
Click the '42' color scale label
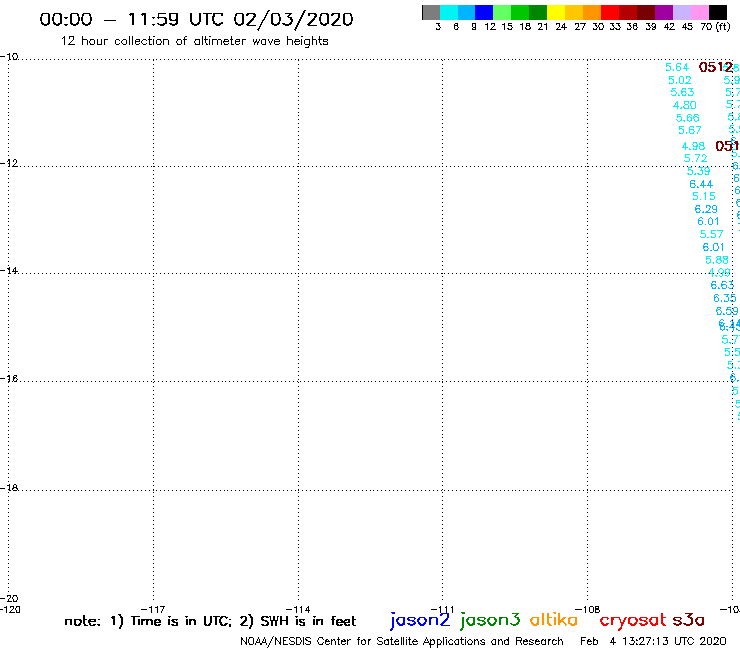(669, 27)
